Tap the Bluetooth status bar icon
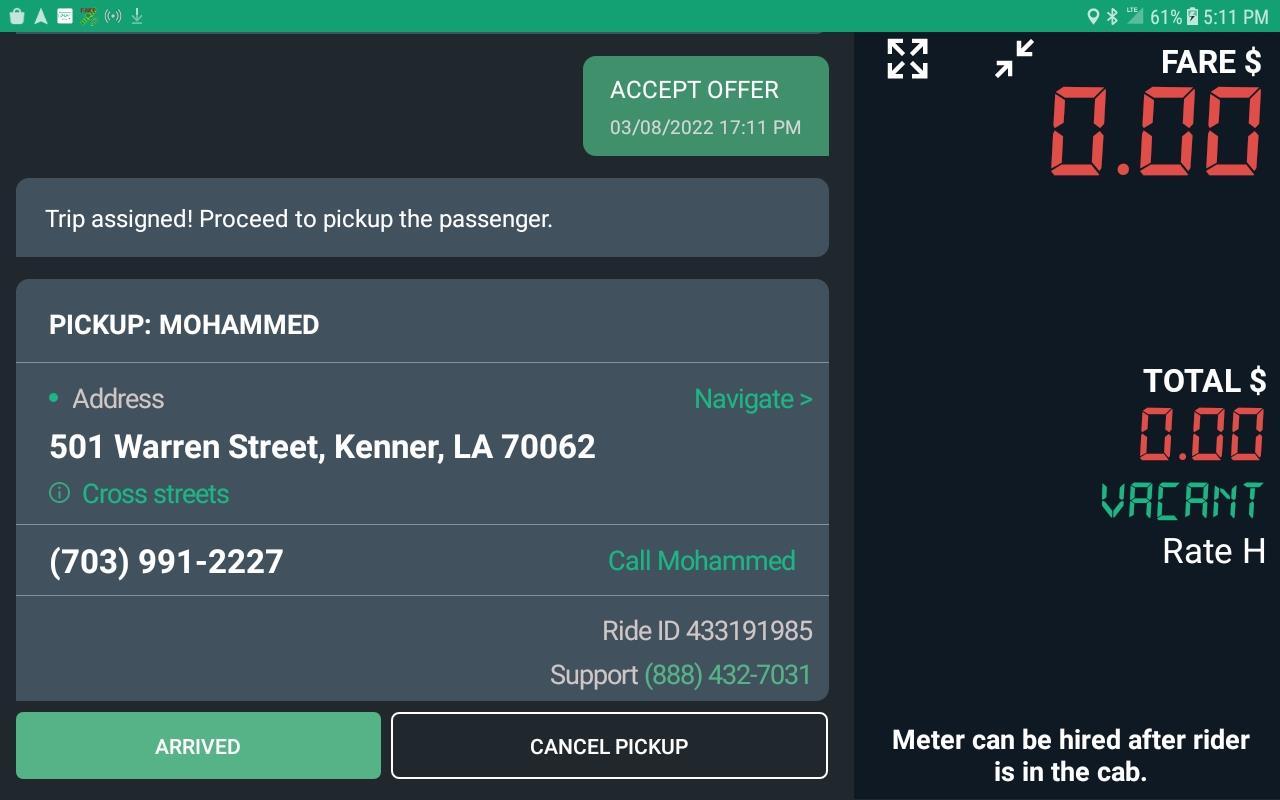Image resolution: width=1280 pixels, height=800 pixels. 1112,16
